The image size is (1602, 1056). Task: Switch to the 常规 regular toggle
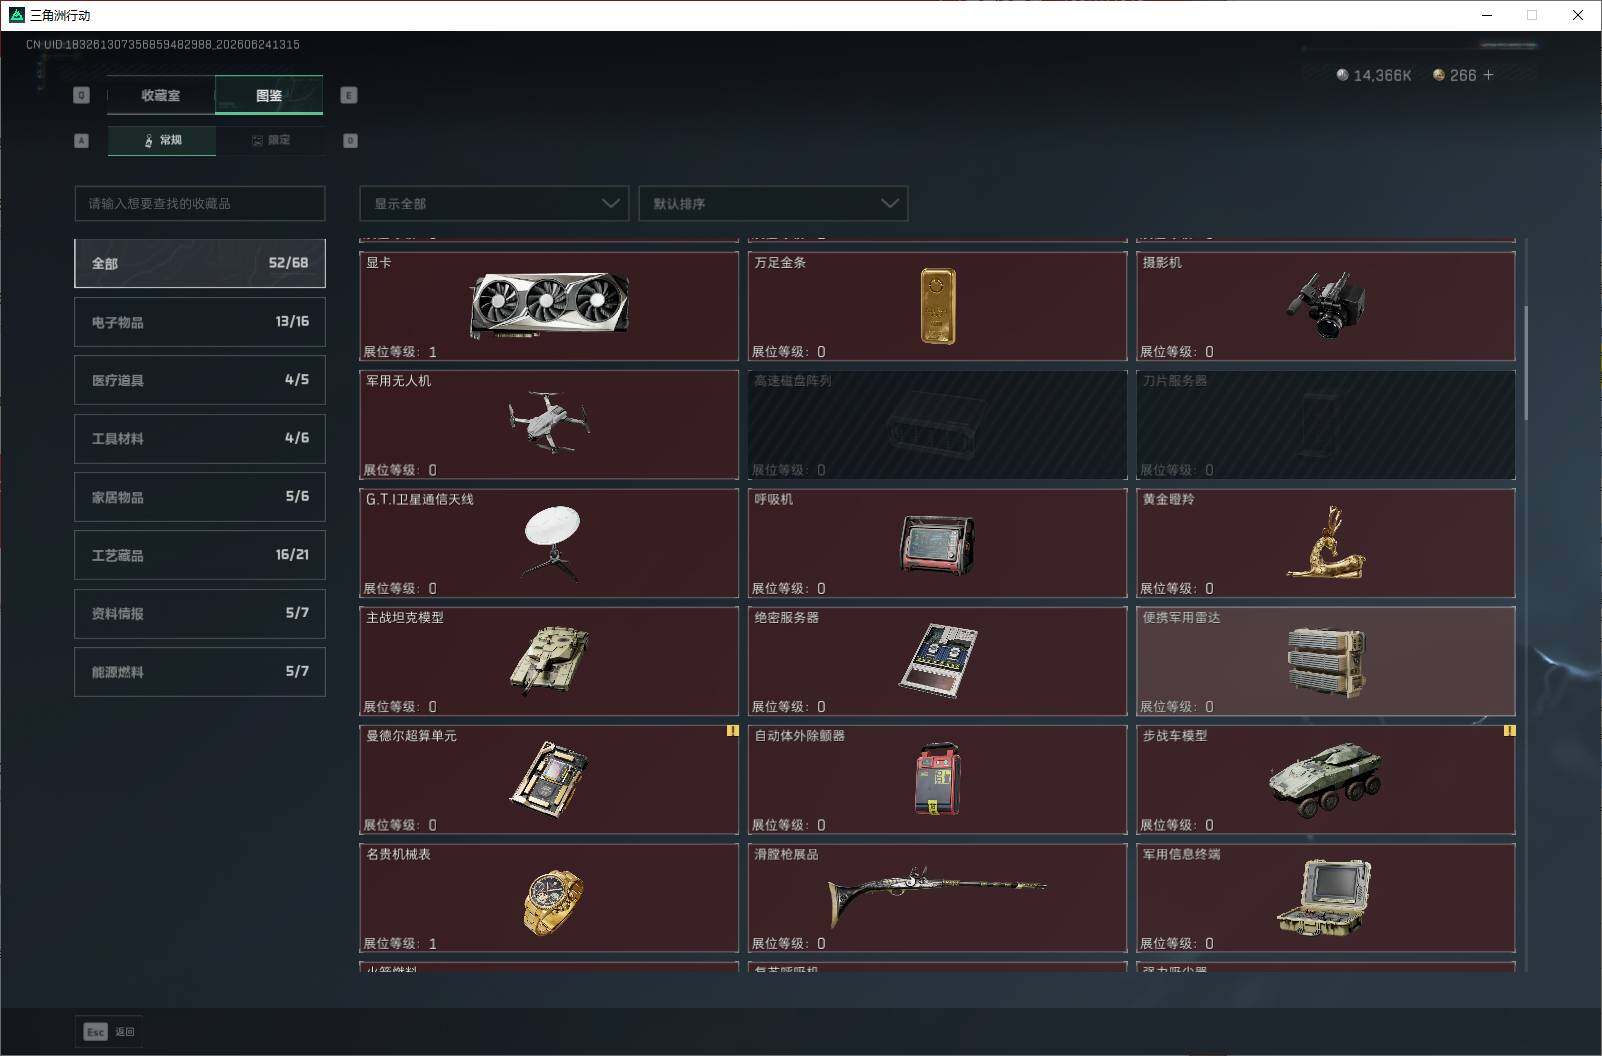point(162,140)
